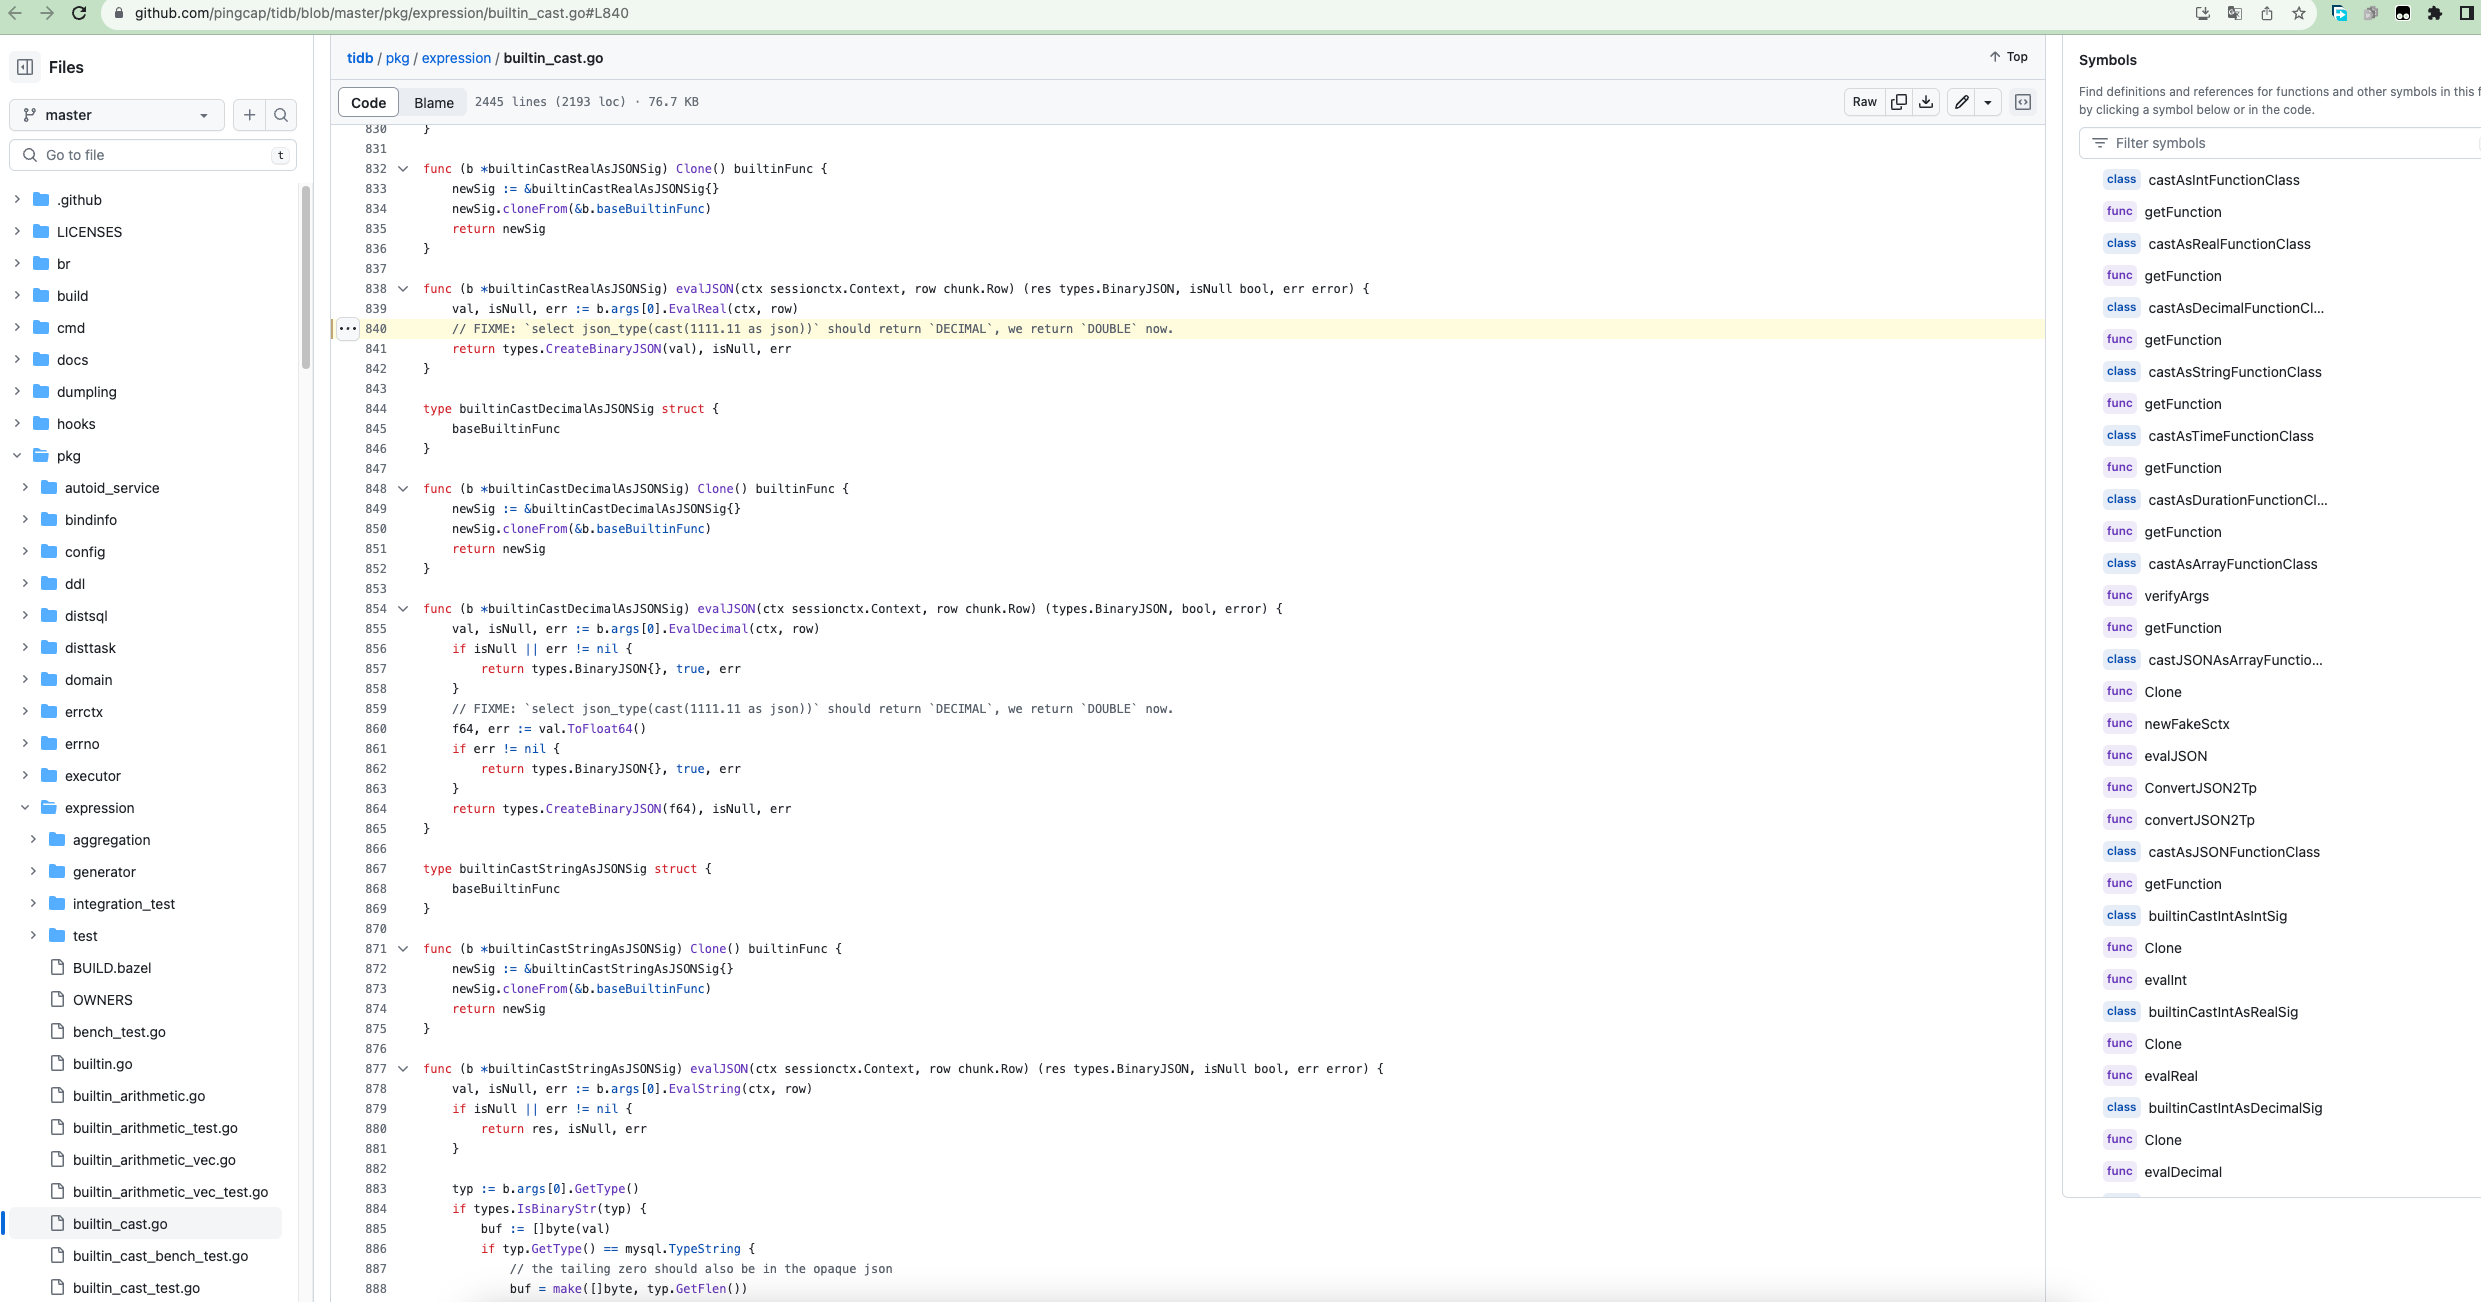Click the Raw button
Viewport: 2481px width, 1302px height.
[x=1864, y=102]
